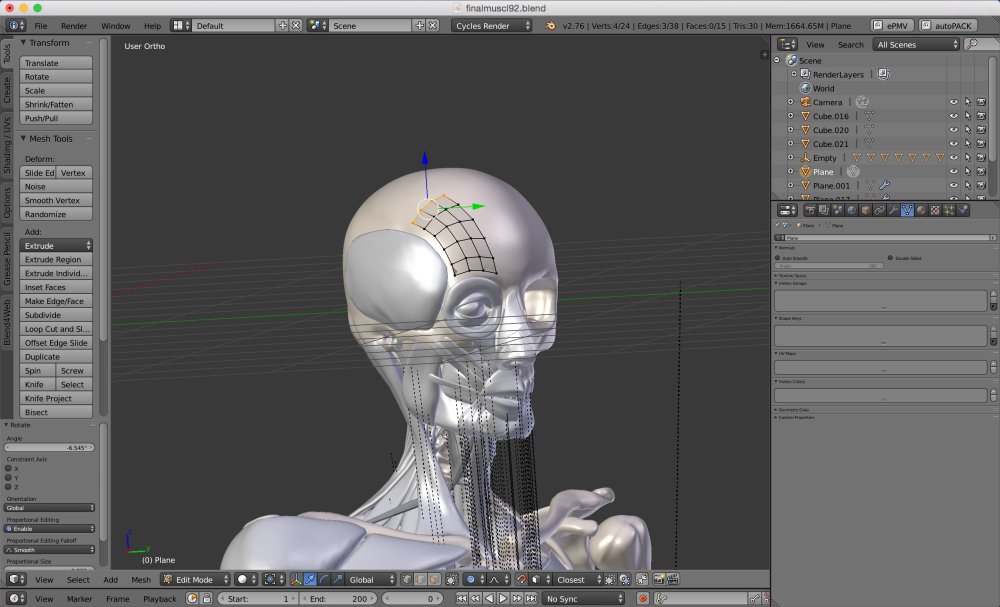Play the timeline animation forward
The image size is (1000, 607).
503,599
